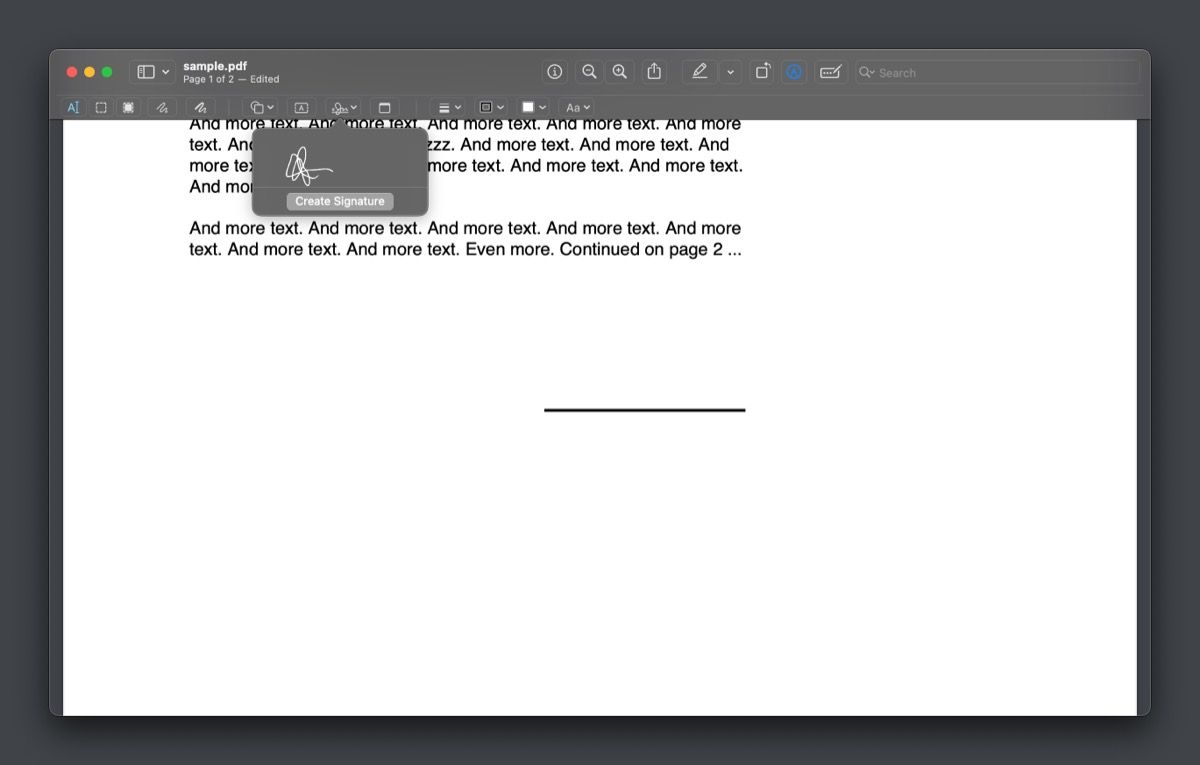
Task: Activate the Rectangular Selection tool
Action: (100, 107)
